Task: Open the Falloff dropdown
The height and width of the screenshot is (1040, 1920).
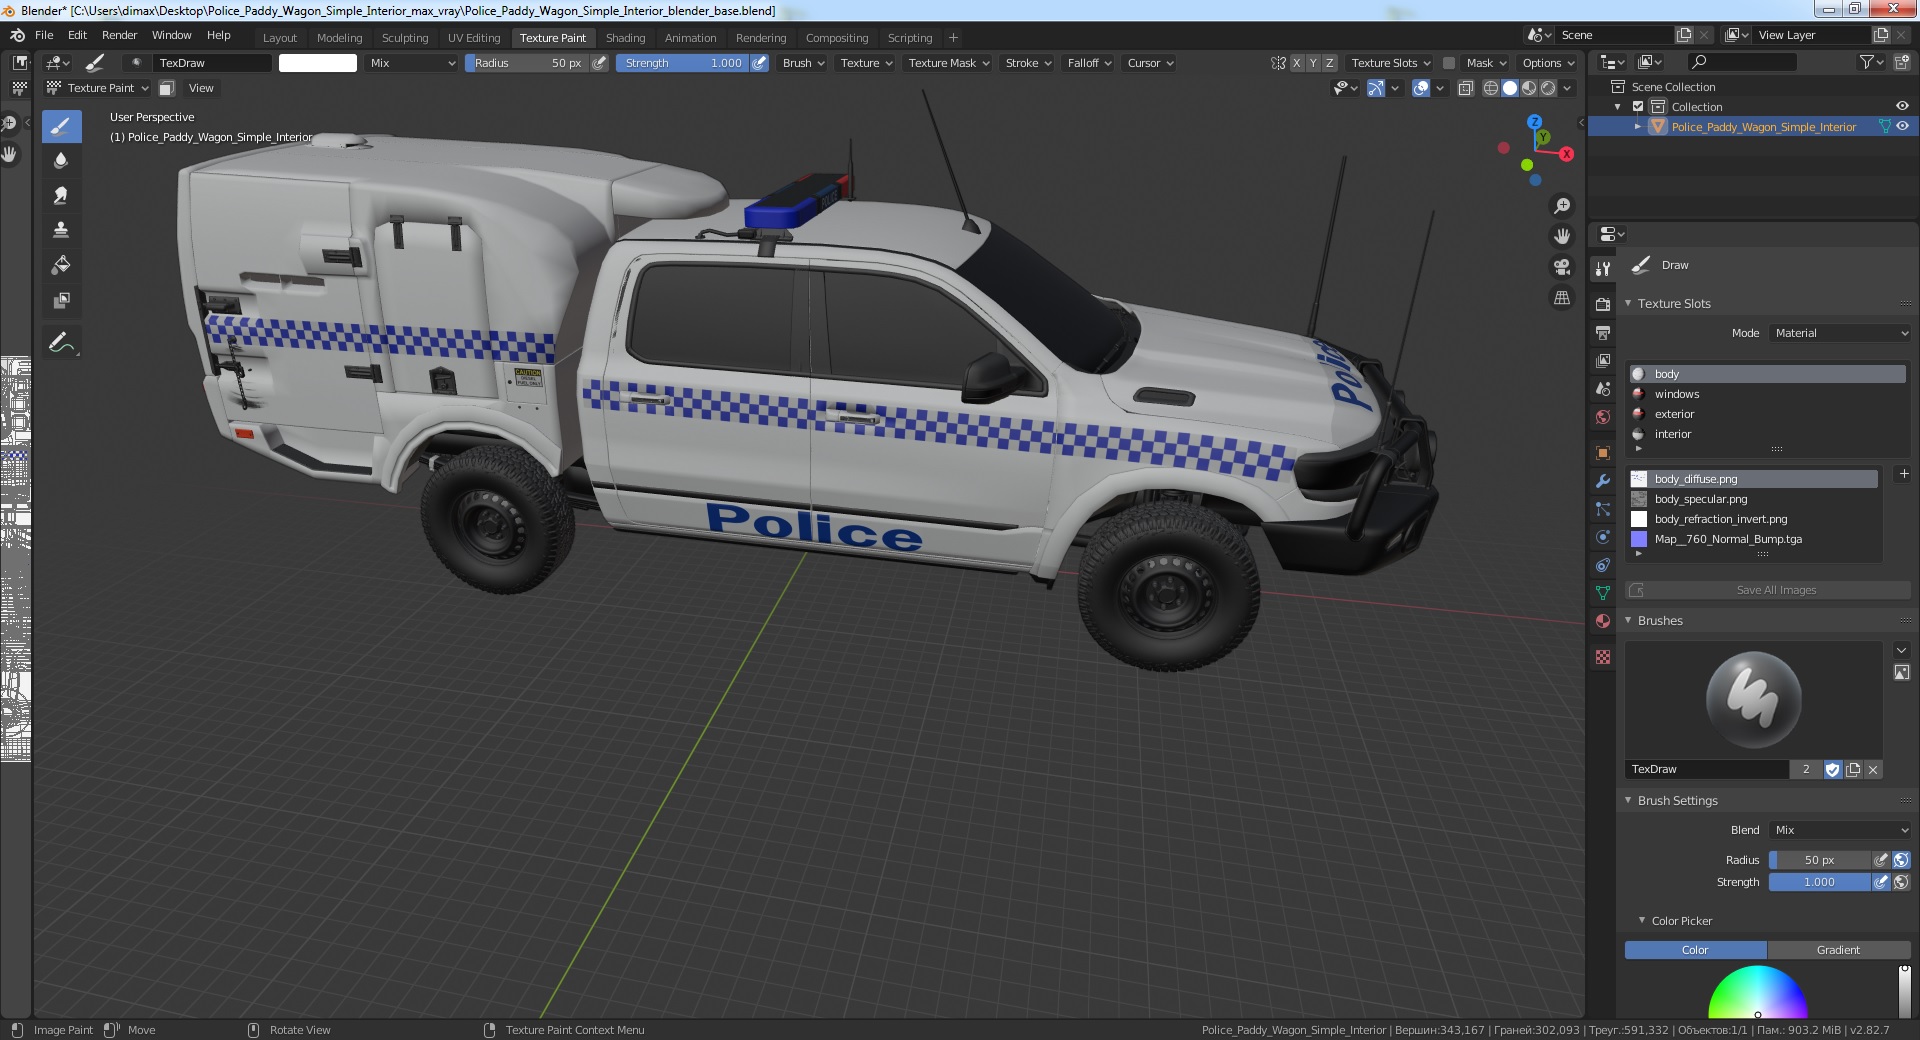Action: pyautogui.click(x=1089, y=63)
